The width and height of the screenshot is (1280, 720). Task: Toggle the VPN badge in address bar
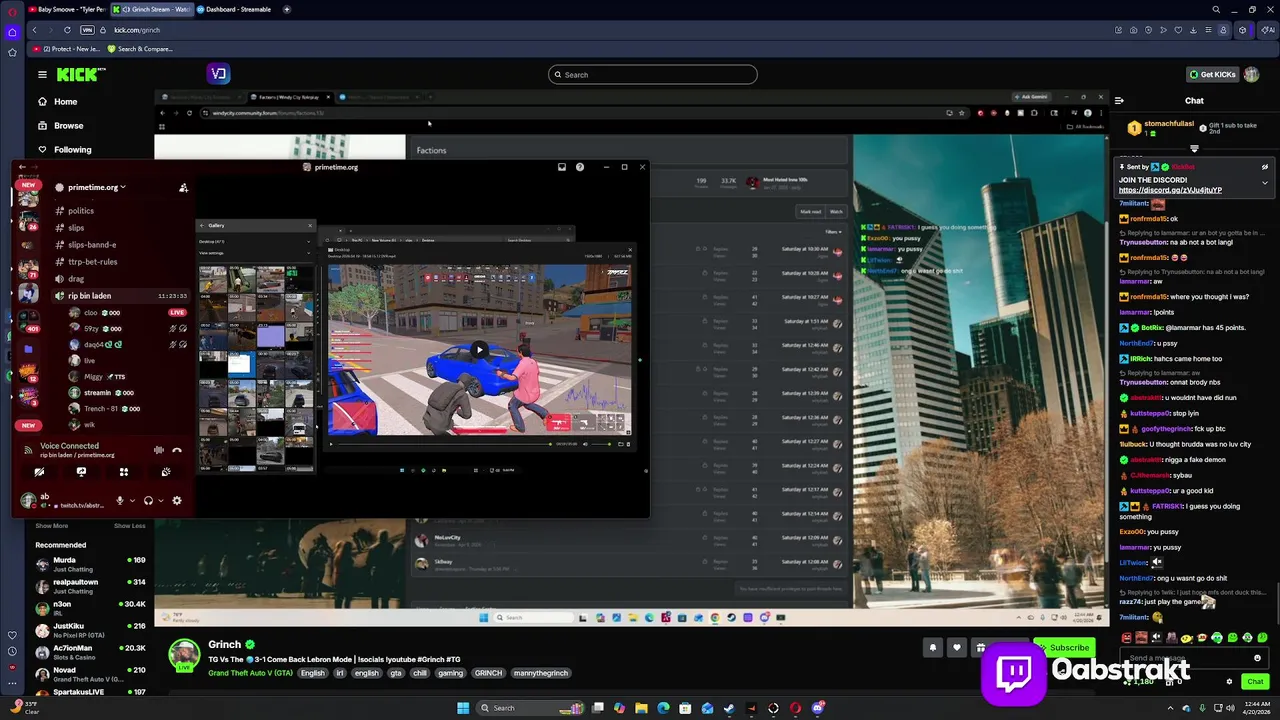pyautogui.click(x=88, y=30)
